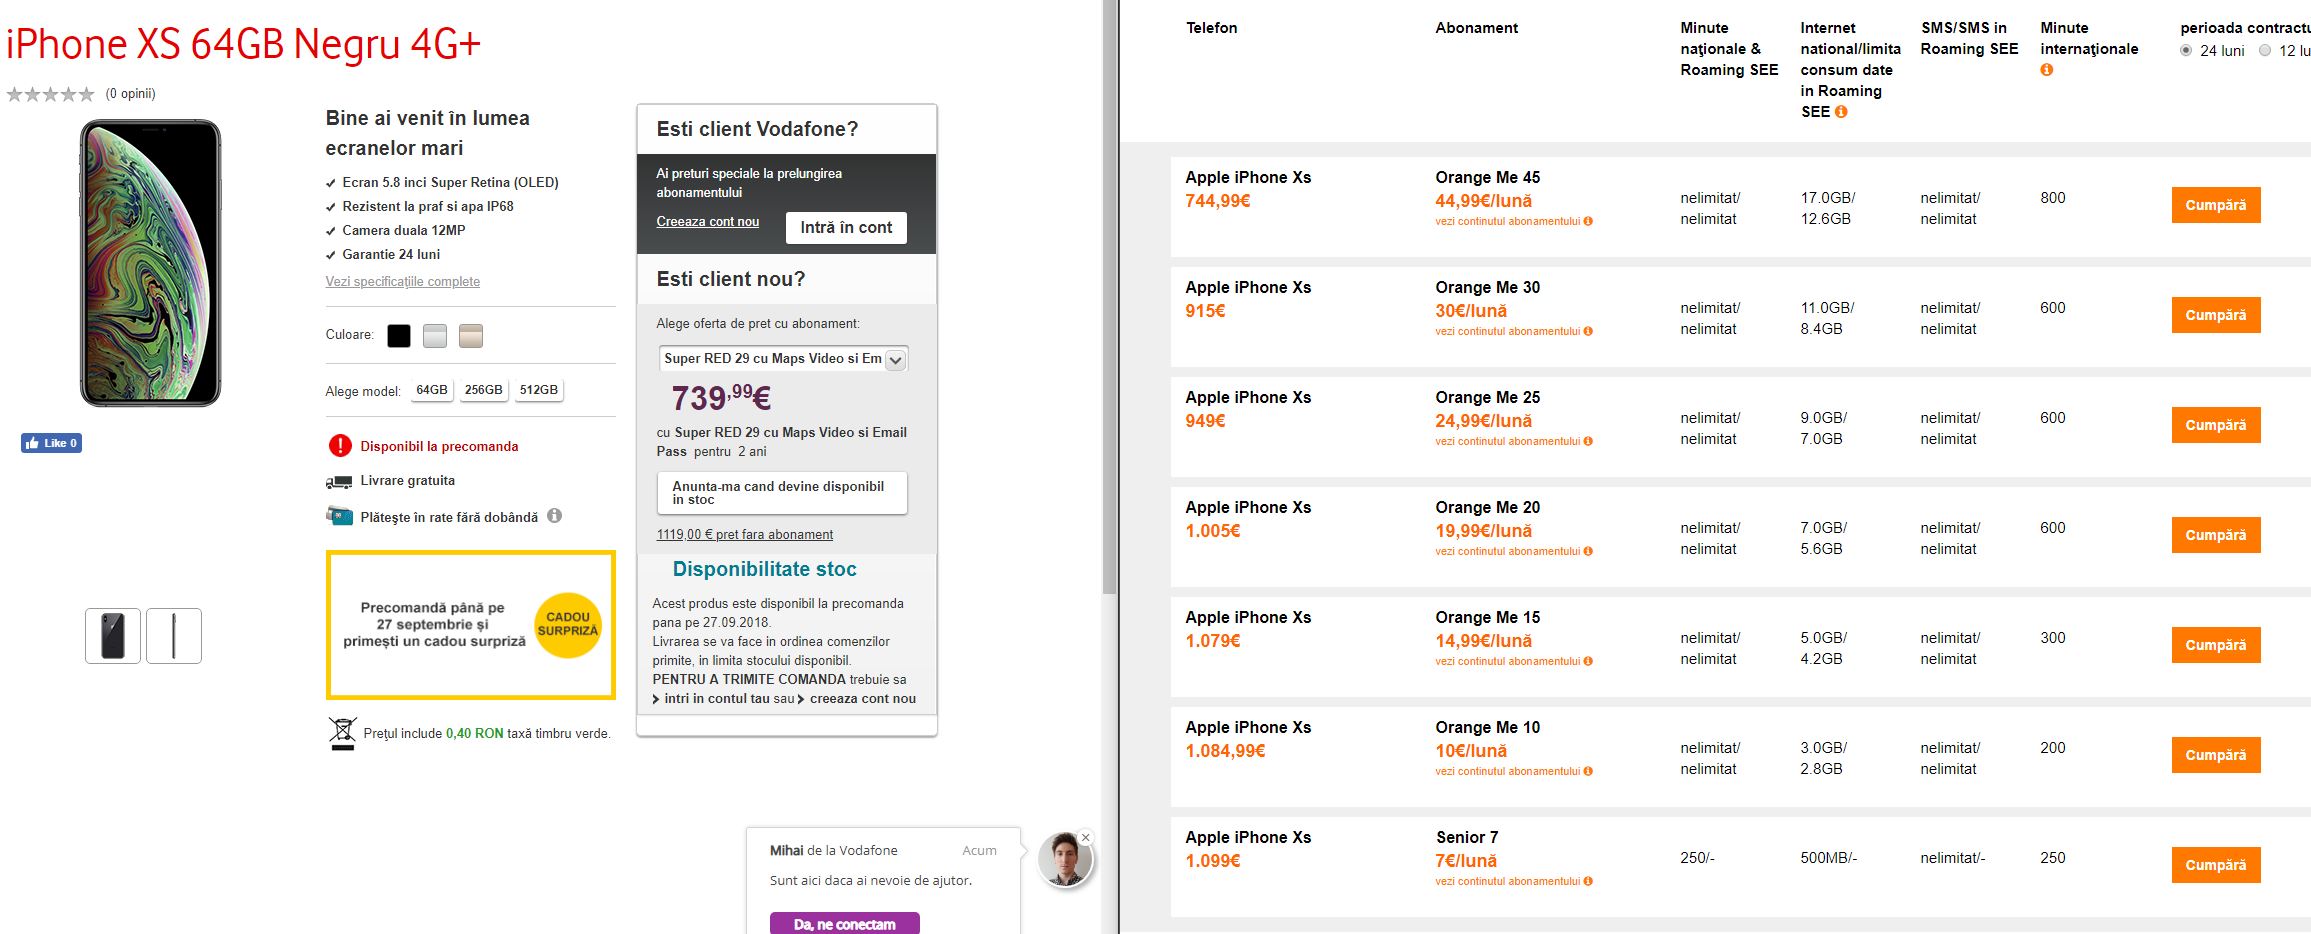Image resolution: width=2311 pixels, height=934 pixels.
Task: Open vezi continutul abonamentului for Orange Me 45
Action: [1507, 221]
